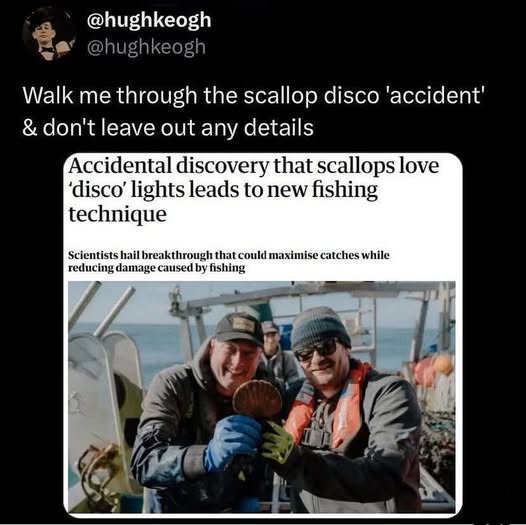
Task: Click the orange buoys on the boat's edge
Action: point(433,370)
